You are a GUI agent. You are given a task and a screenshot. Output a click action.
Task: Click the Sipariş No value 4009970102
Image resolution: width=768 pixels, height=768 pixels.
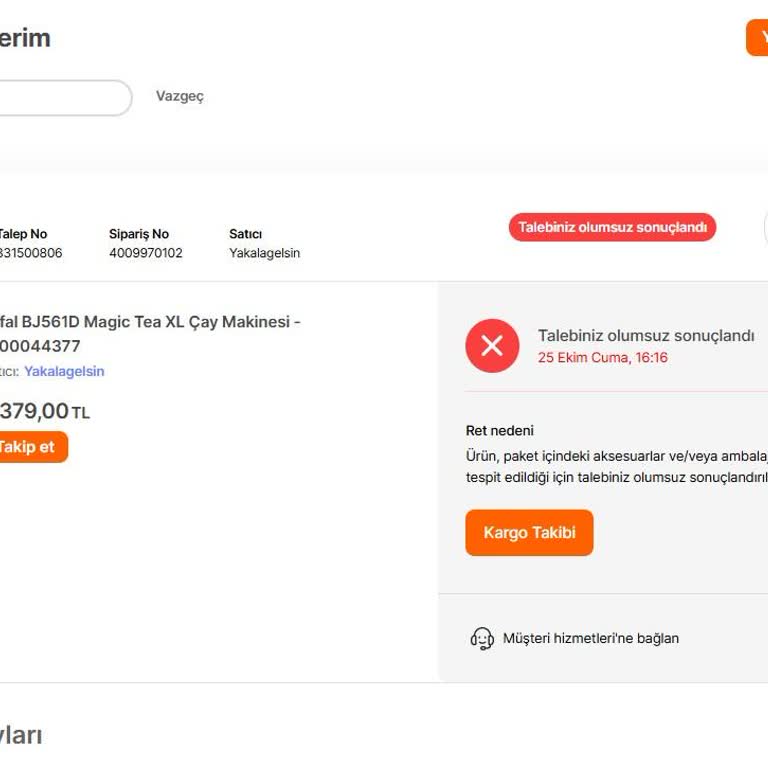tap(146, 253)
